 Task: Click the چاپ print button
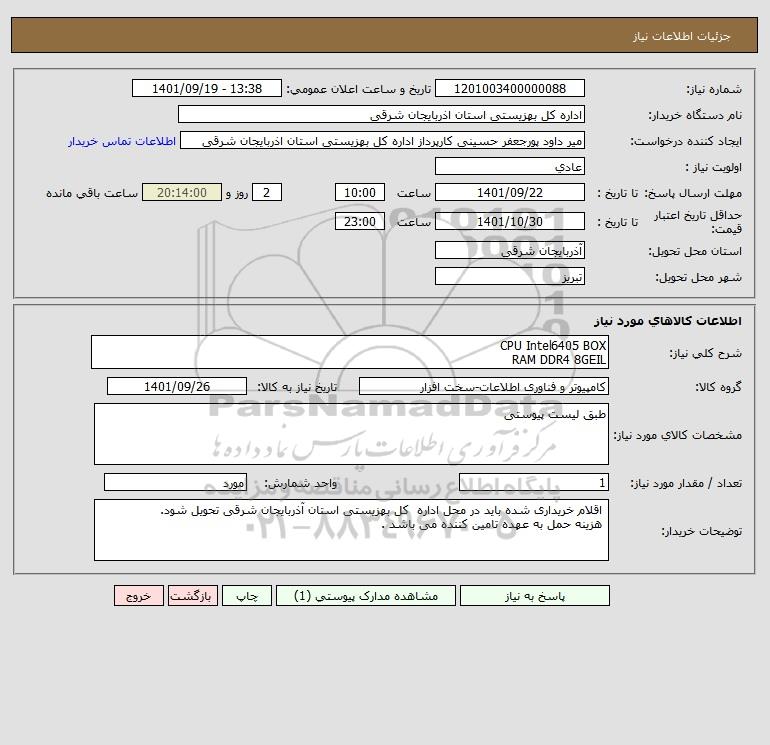(x=247, y=596)
